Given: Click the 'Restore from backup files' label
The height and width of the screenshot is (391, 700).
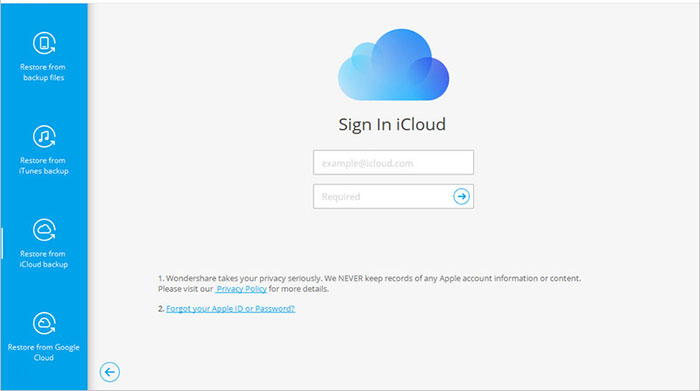Looking at the screenshot, I should 43,72.
